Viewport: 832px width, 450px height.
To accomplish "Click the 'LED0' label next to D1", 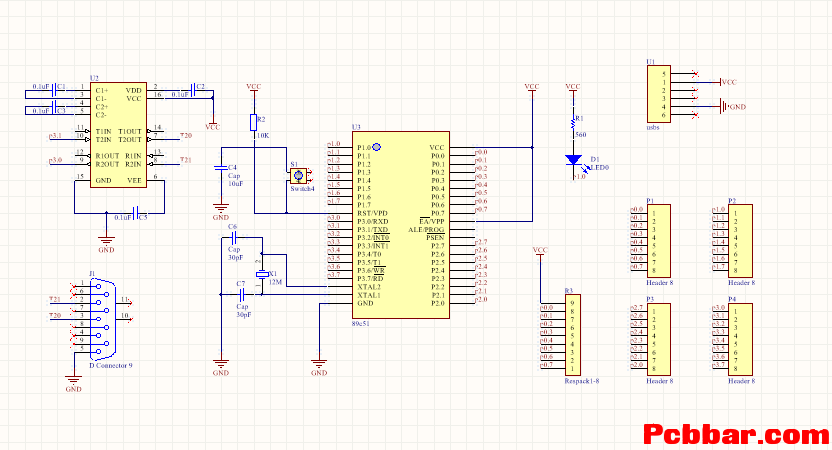I will 600,168.
